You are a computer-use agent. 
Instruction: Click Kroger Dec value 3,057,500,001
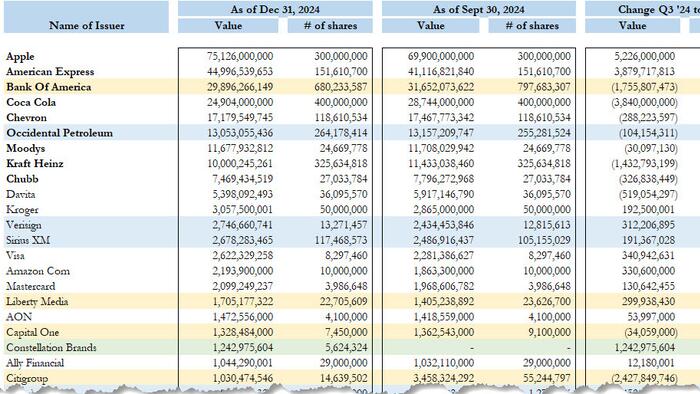pyautogui.click(x=242, y=209)
